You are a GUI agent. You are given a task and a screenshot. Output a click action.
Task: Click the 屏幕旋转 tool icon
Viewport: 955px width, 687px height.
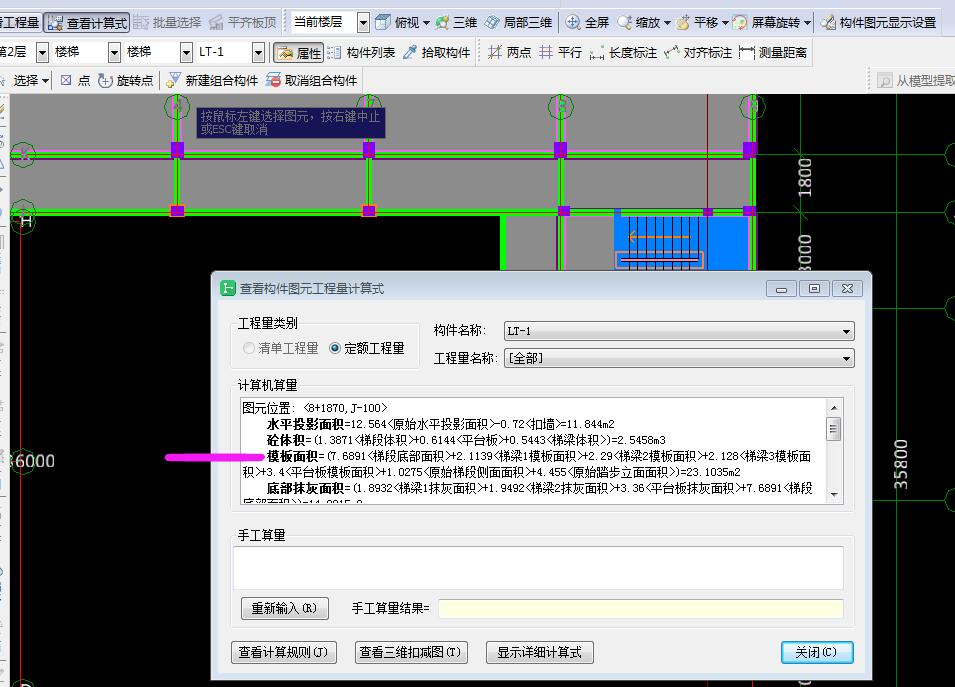point(739,23)
